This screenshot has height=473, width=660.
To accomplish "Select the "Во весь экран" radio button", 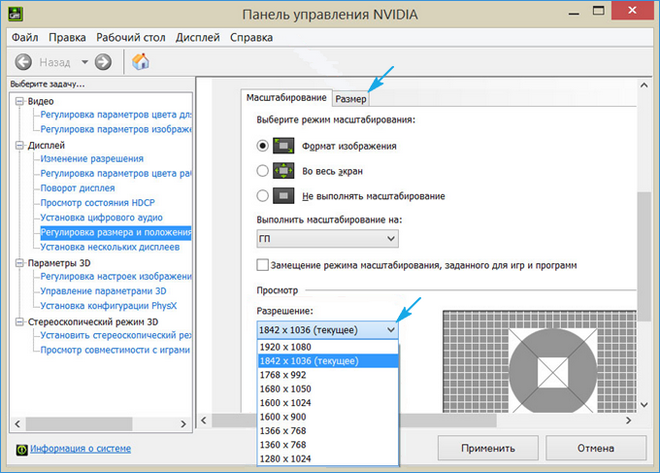I will click(263, 171).
